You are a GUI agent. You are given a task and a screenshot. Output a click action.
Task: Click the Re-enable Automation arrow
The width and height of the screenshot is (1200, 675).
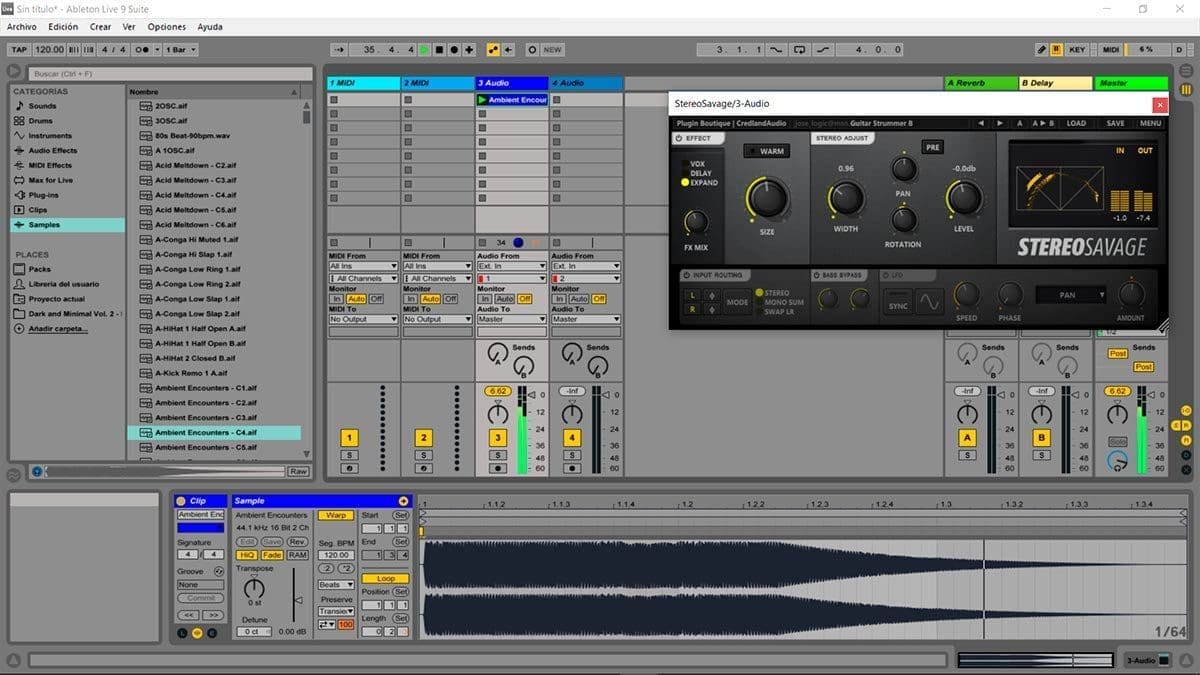coord(509,49)
